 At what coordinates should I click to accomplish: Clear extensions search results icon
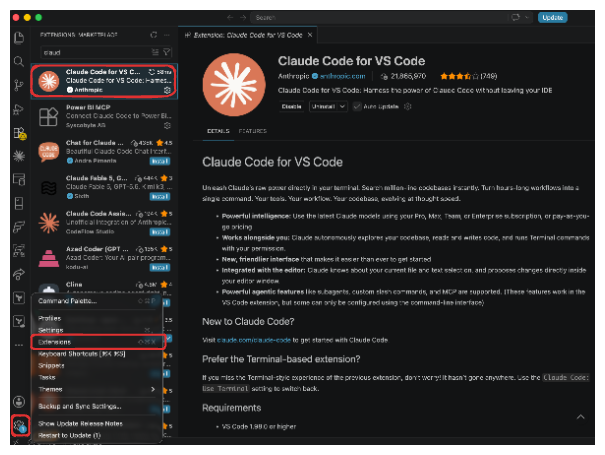pos(155,52)
